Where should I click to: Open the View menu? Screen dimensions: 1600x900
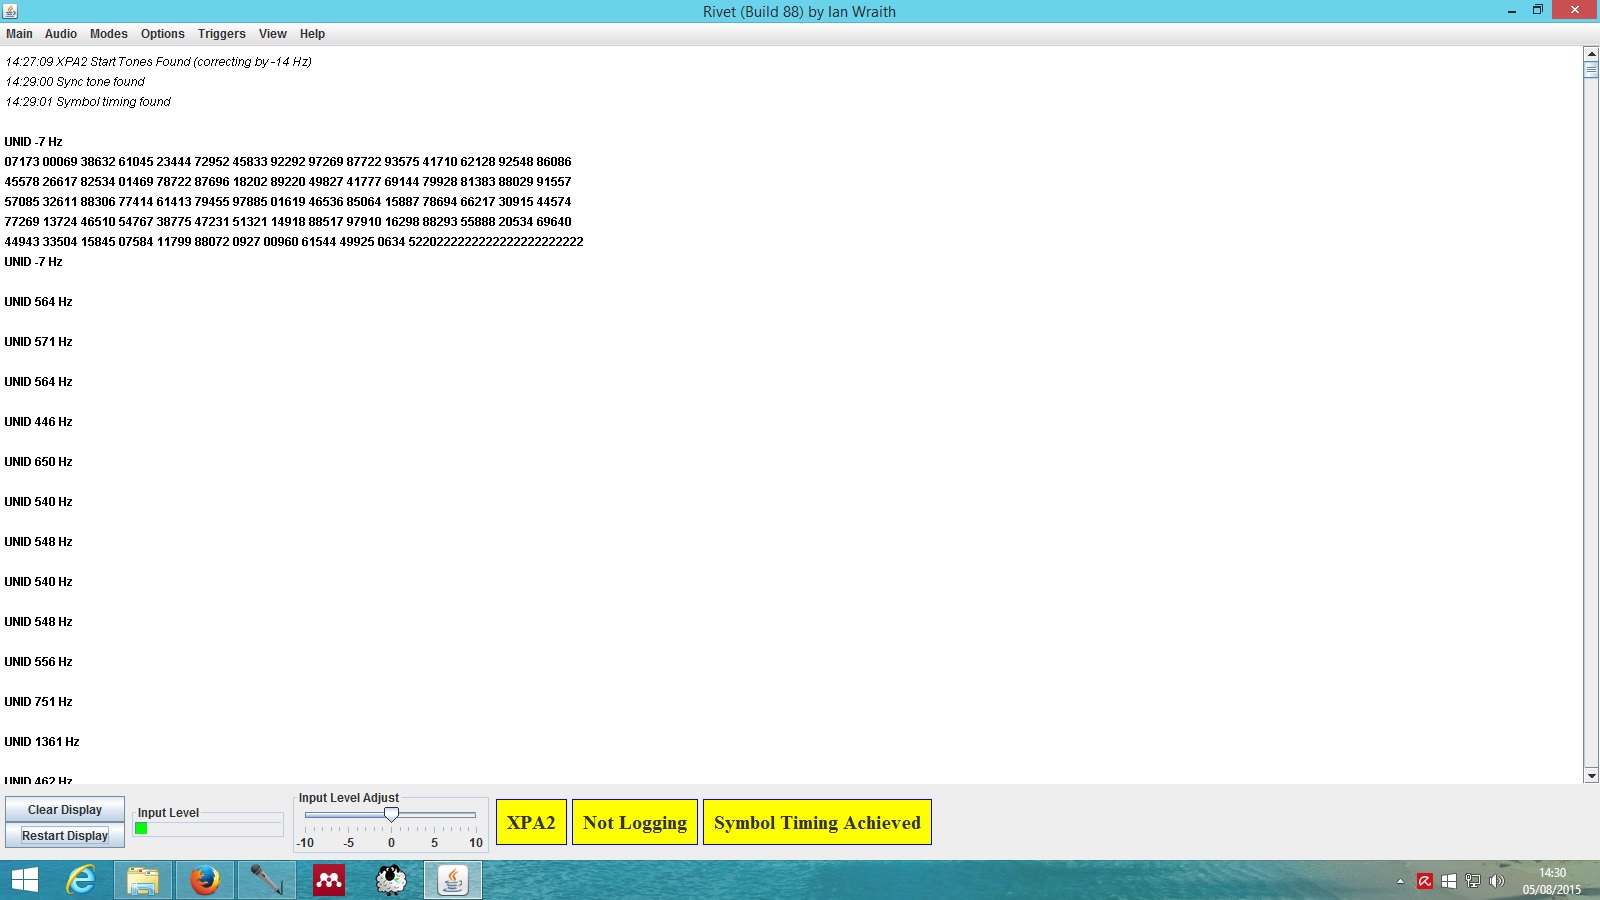pos(273,34)
